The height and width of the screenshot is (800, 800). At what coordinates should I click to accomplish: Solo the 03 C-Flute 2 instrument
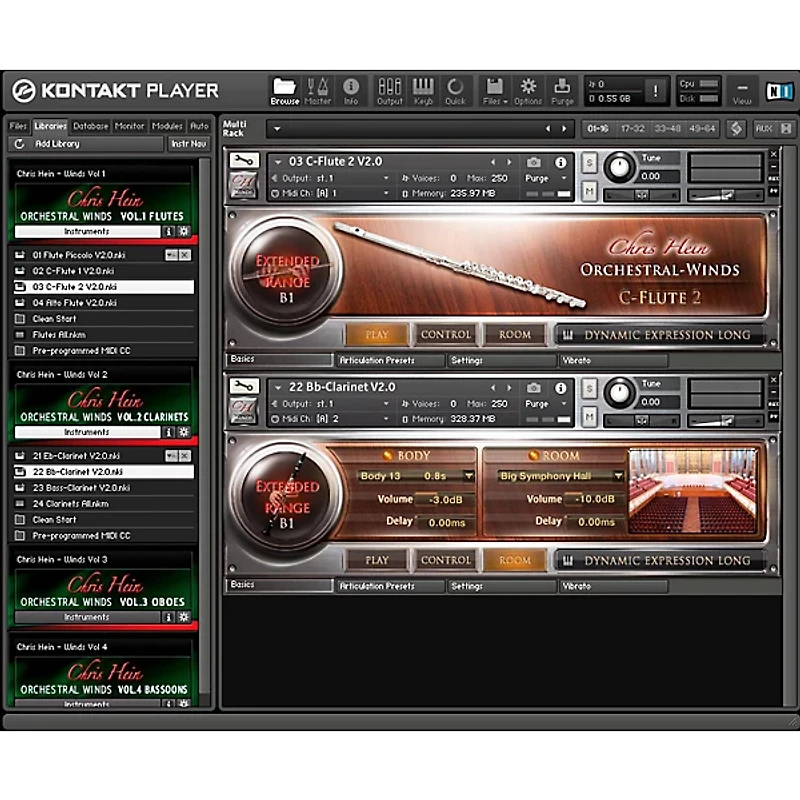click(x=589, y=163)
